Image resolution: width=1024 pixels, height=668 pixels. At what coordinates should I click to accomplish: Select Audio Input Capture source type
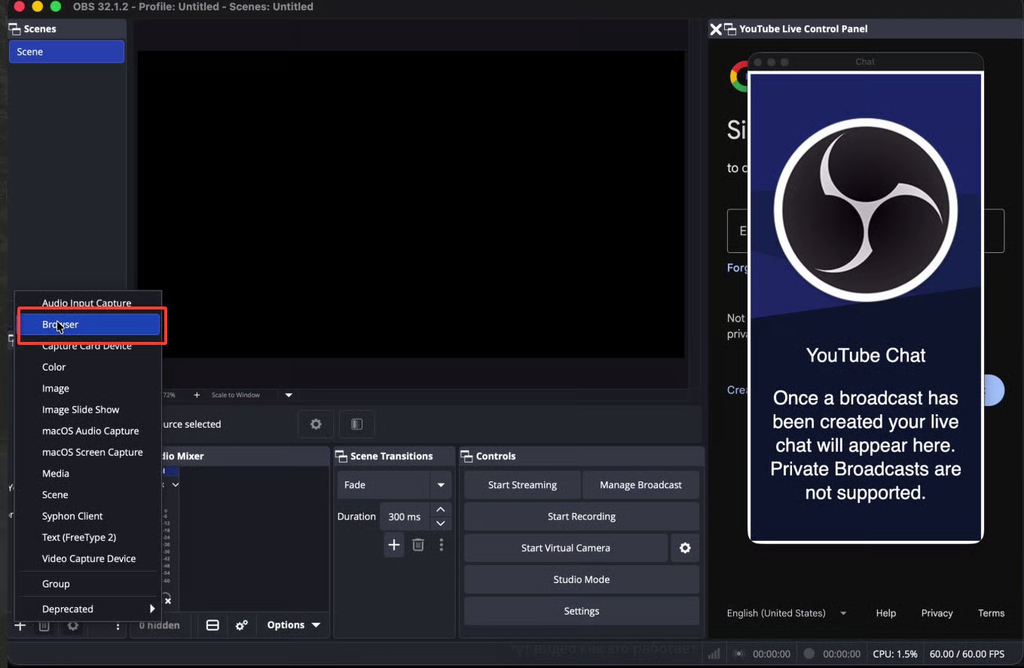[x=88, y=302]
